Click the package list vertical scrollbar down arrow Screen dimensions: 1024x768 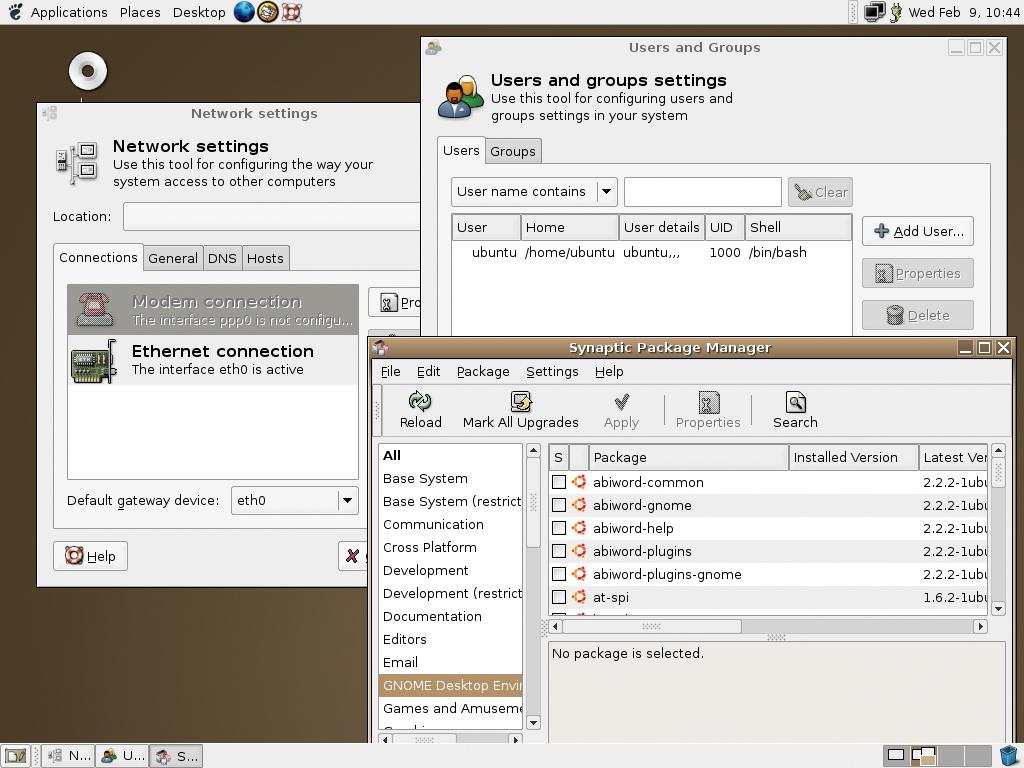tap(998, 609)
